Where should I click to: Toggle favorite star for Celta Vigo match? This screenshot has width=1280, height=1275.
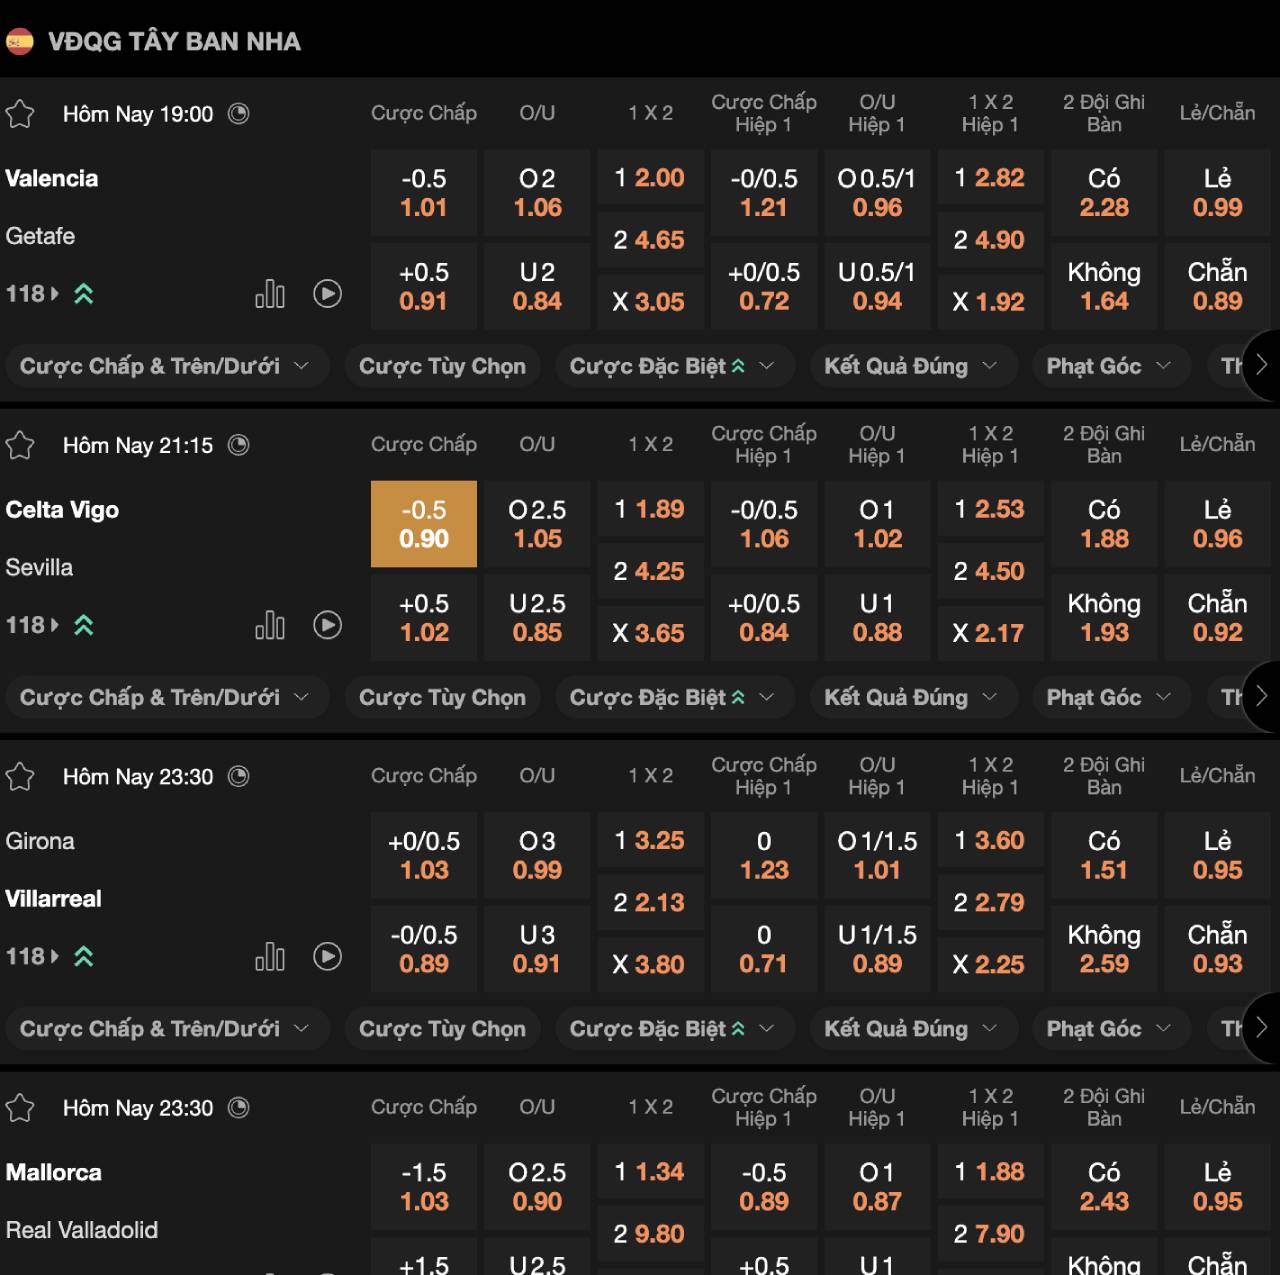click(x=20, y=445)
